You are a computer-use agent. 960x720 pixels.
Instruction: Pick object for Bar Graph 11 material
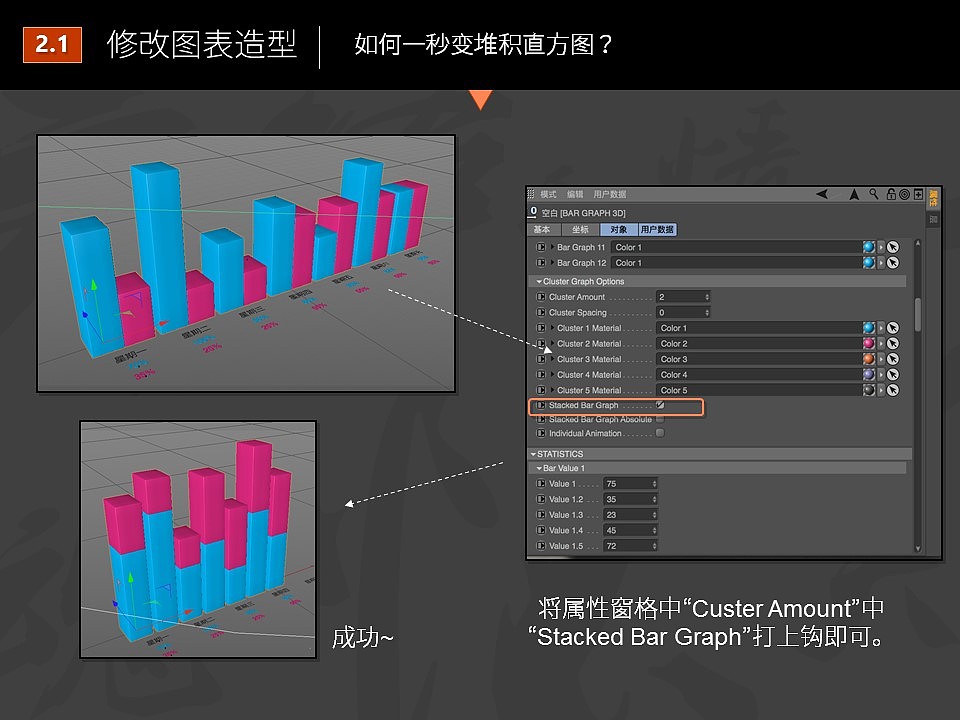click(x=893, y=247)
